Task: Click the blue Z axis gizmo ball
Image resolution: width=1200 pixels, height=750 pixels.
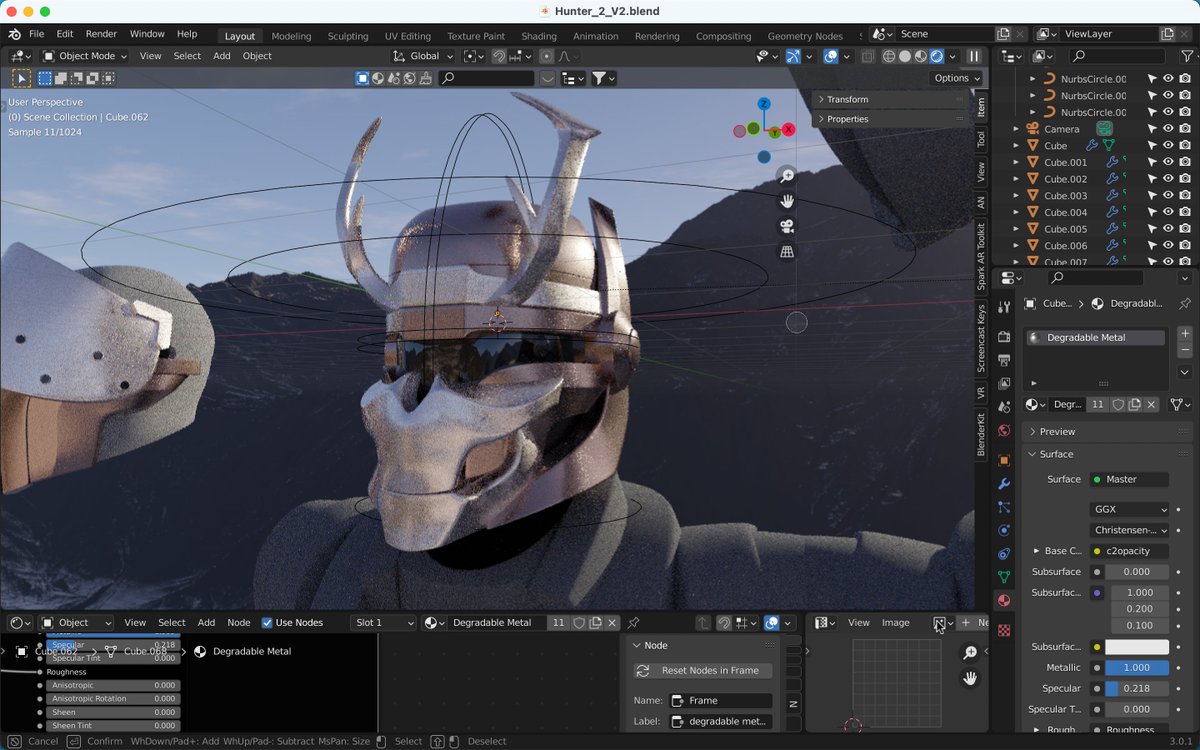Action: pos(764,104)
